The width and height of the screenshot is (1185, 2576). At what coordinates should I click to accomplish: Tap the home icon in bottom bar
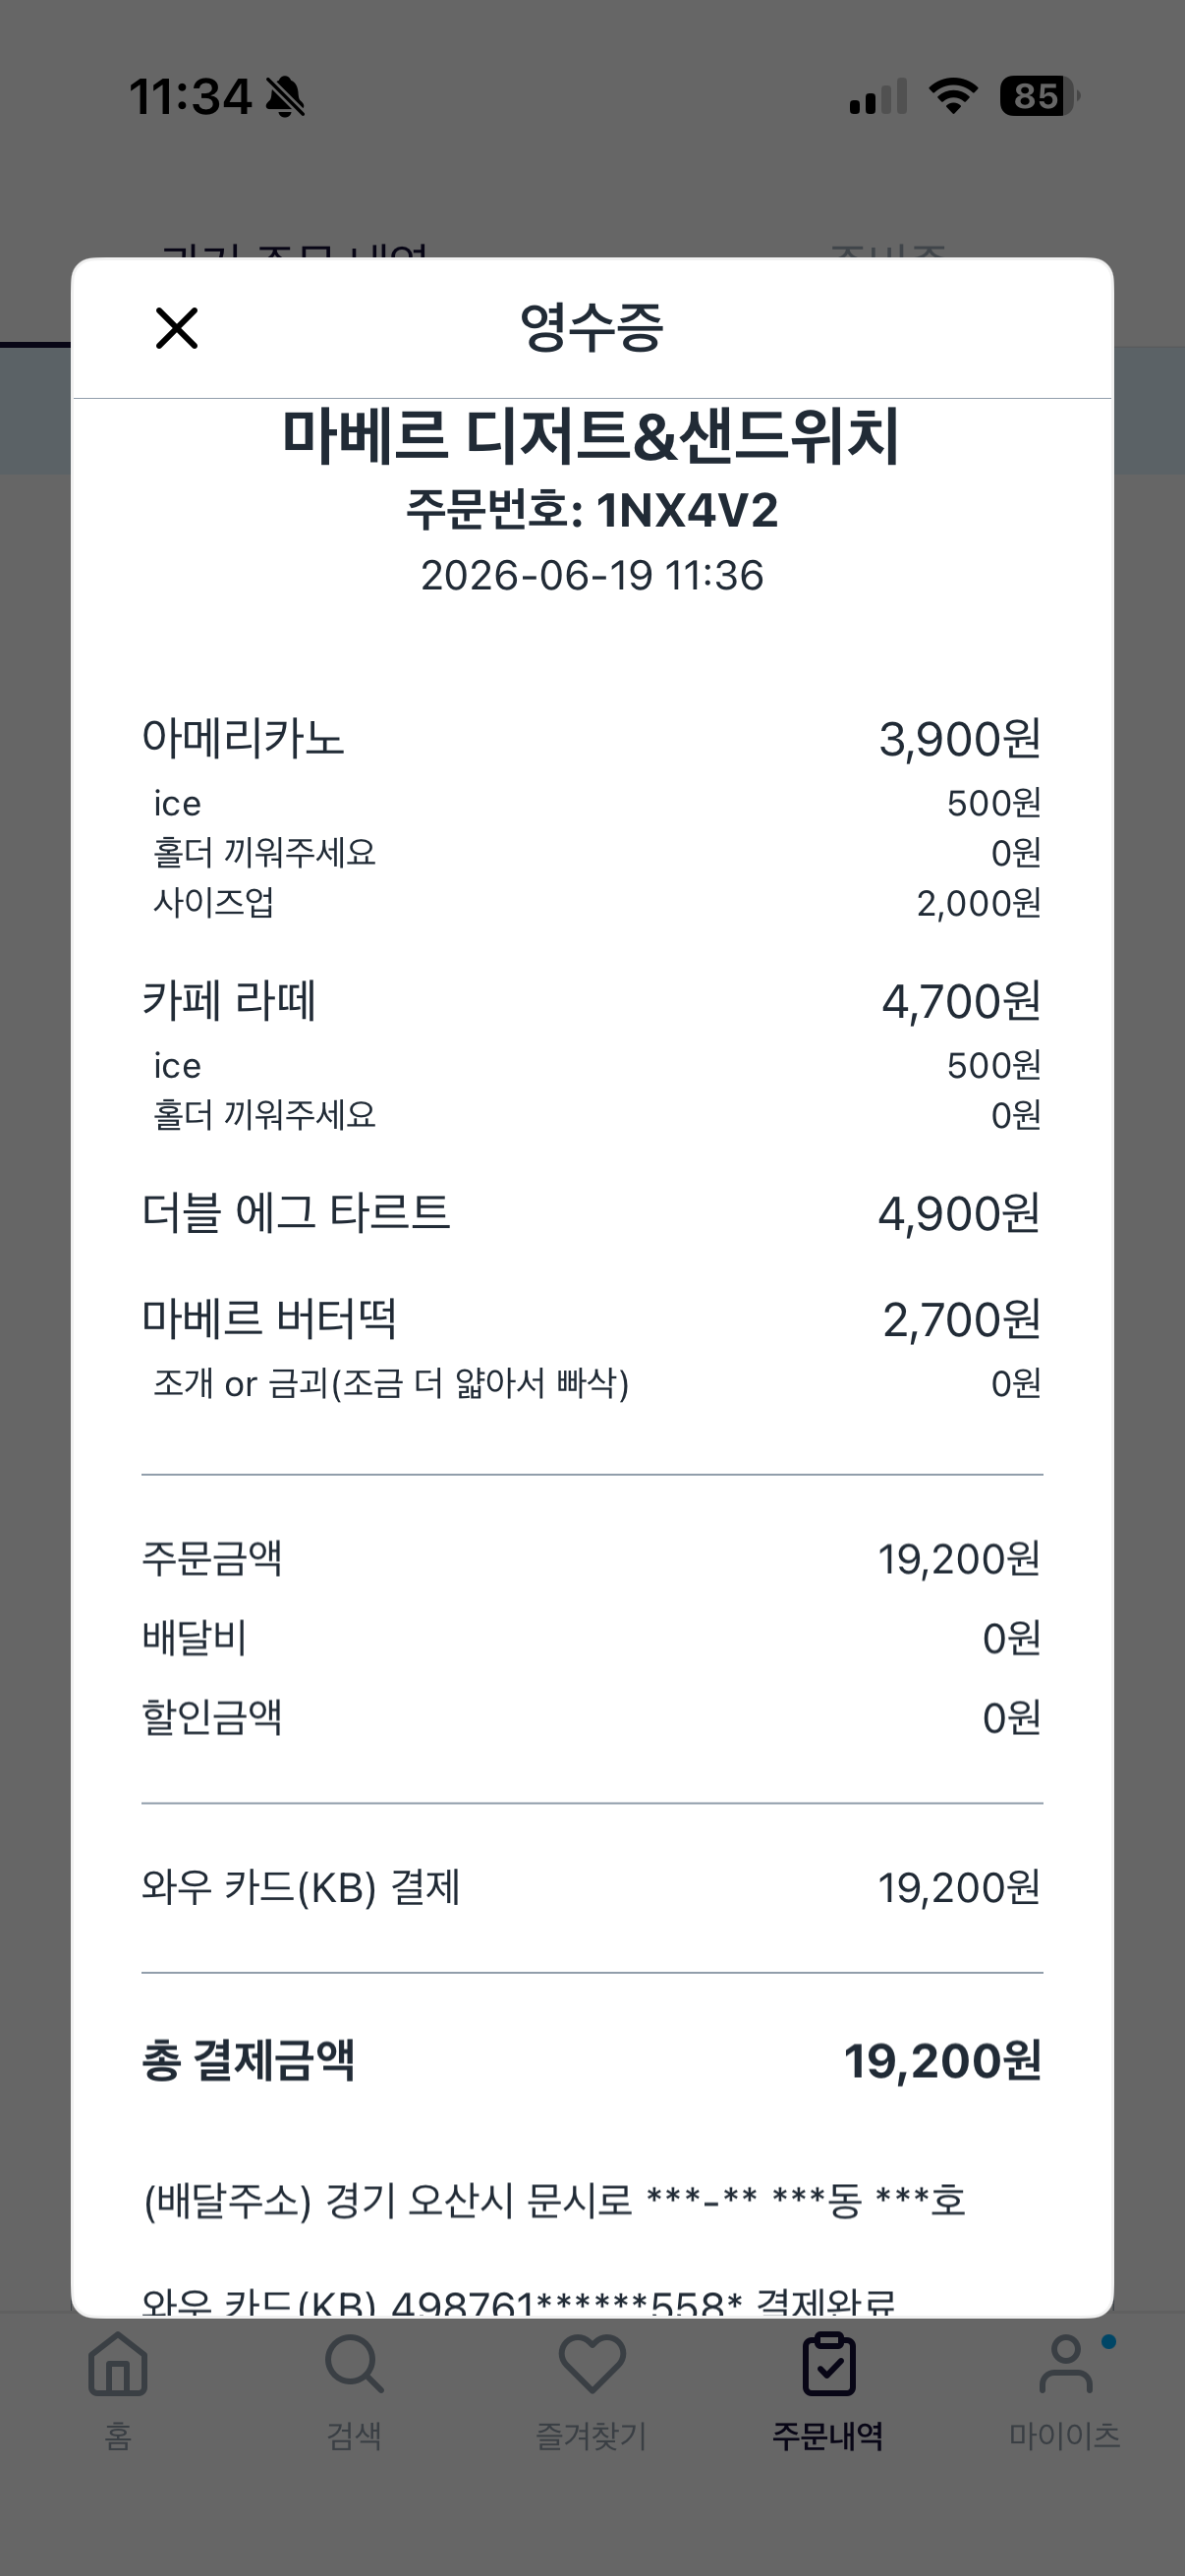(x=118, y=2364)
